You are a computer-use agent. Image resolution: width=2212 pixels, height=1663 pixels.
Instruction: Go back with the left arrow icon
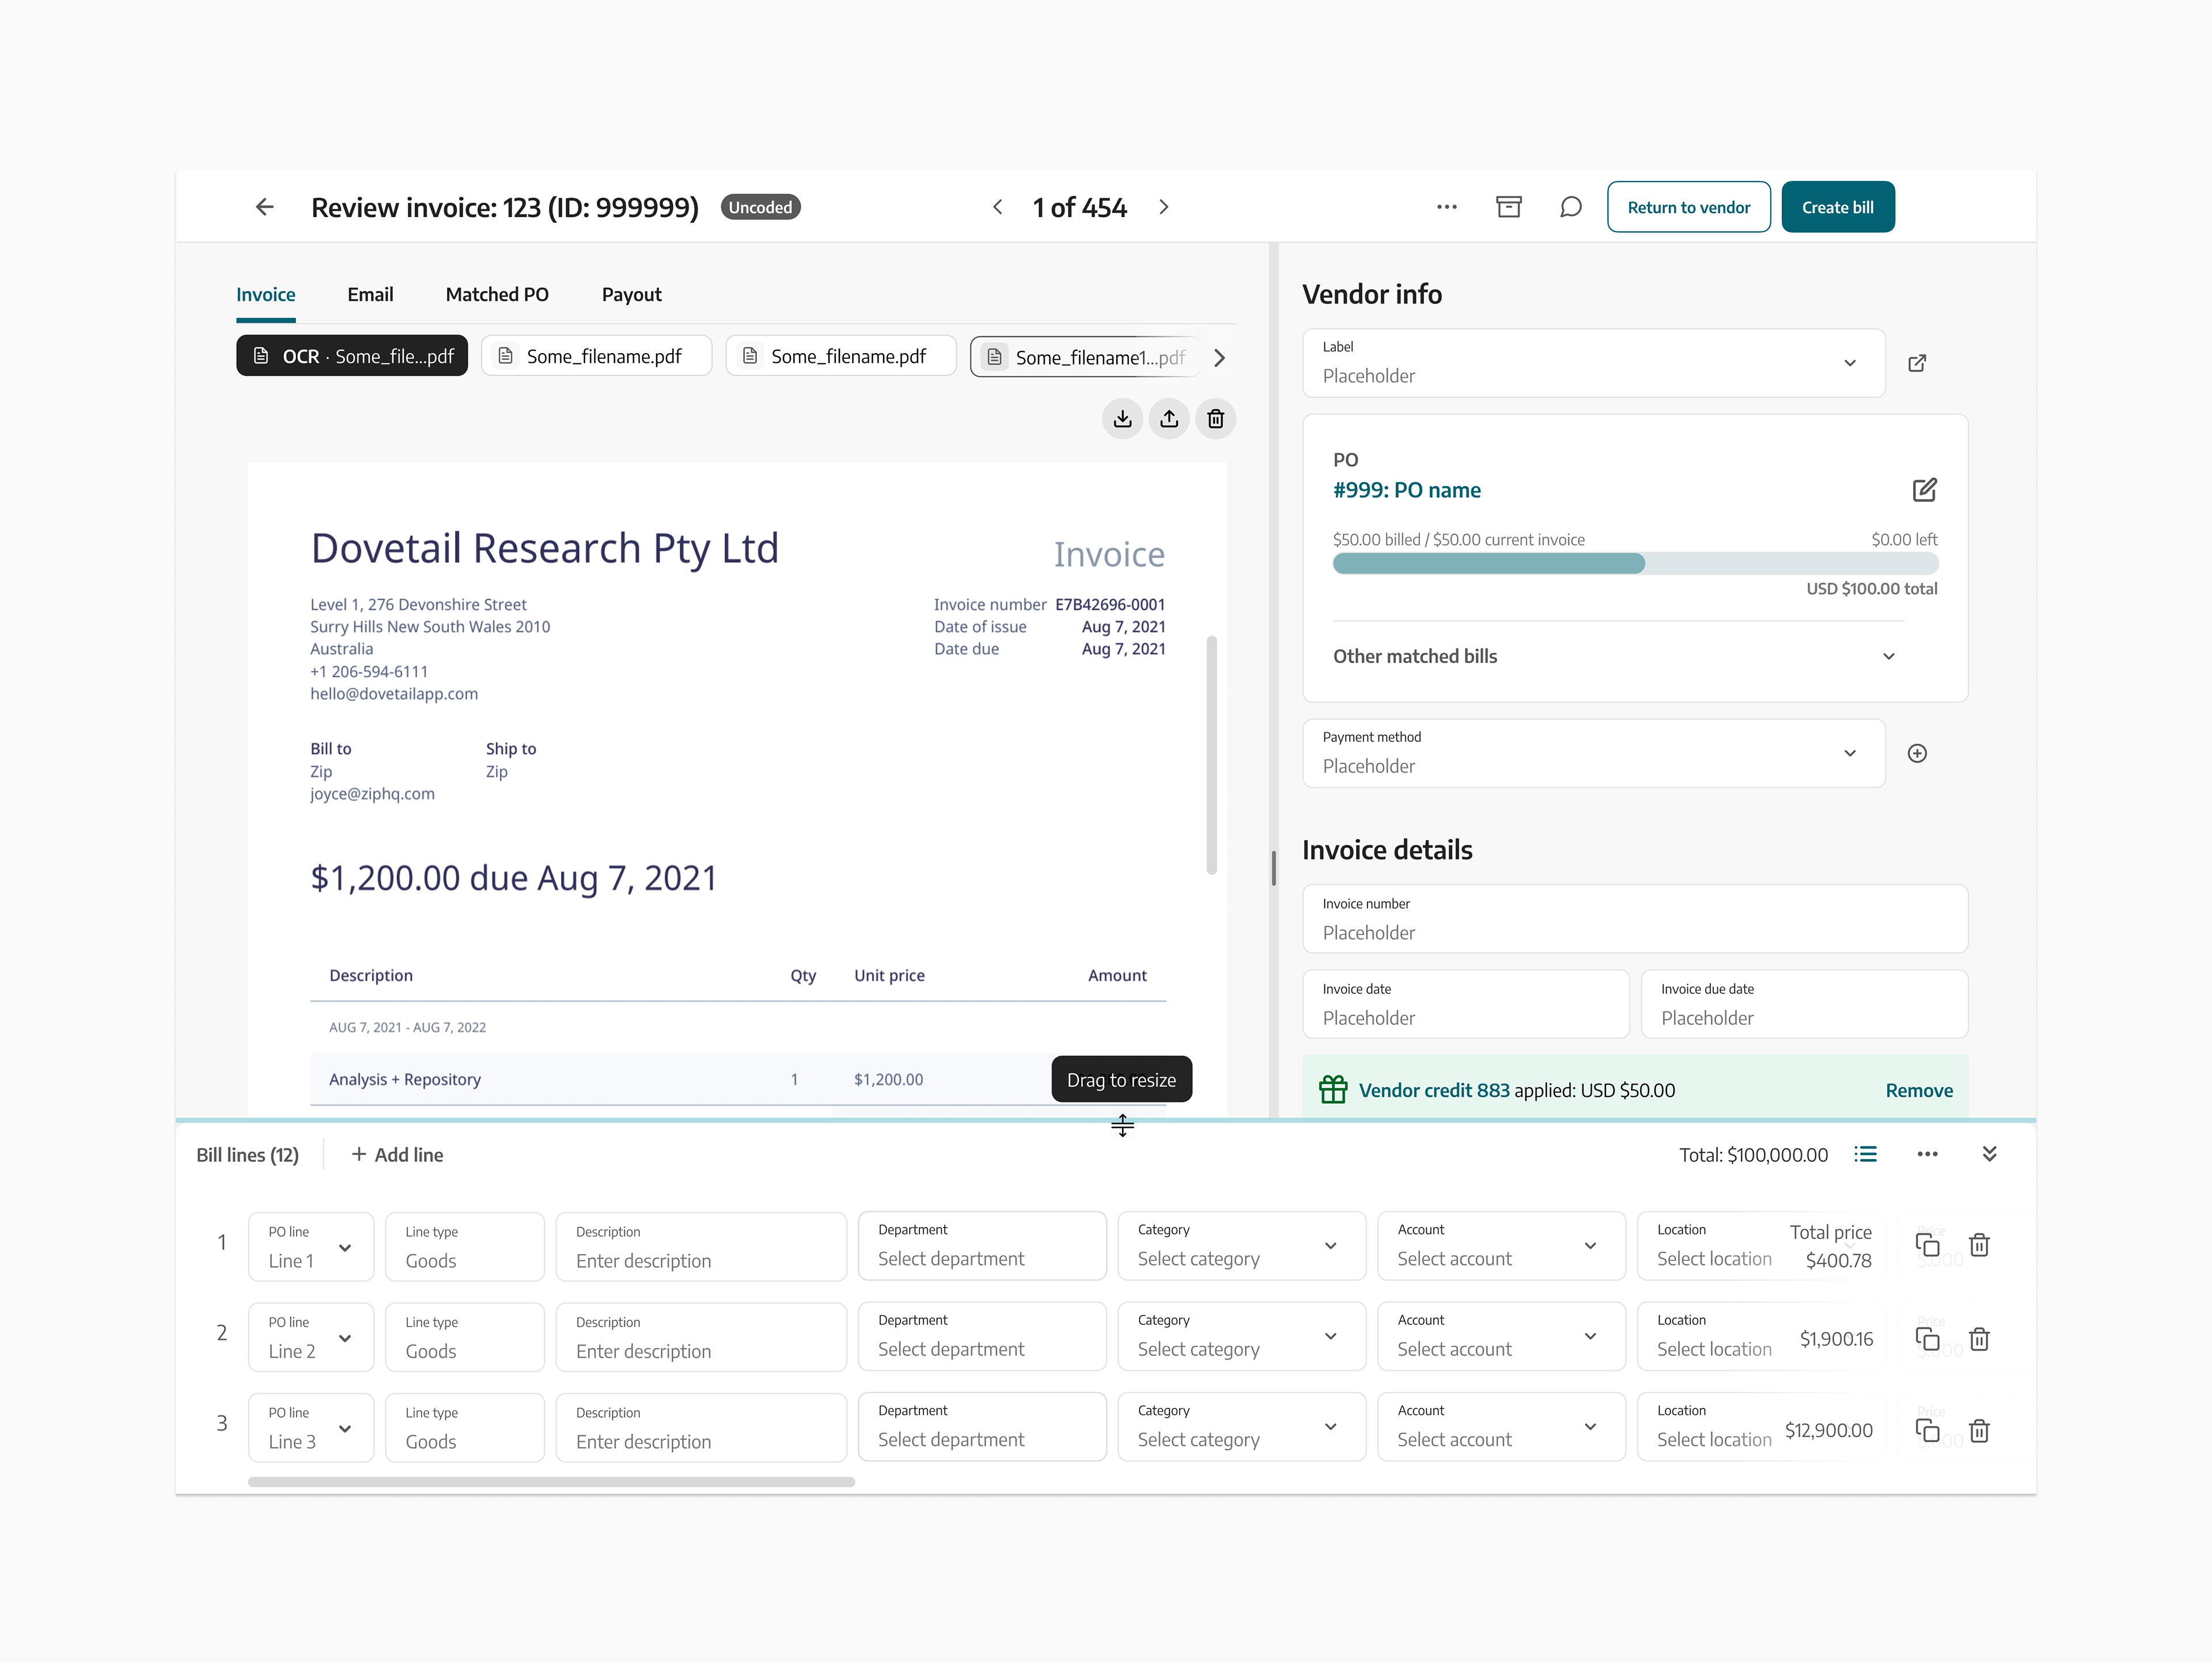pyautogui.click(x=265, y=207)
